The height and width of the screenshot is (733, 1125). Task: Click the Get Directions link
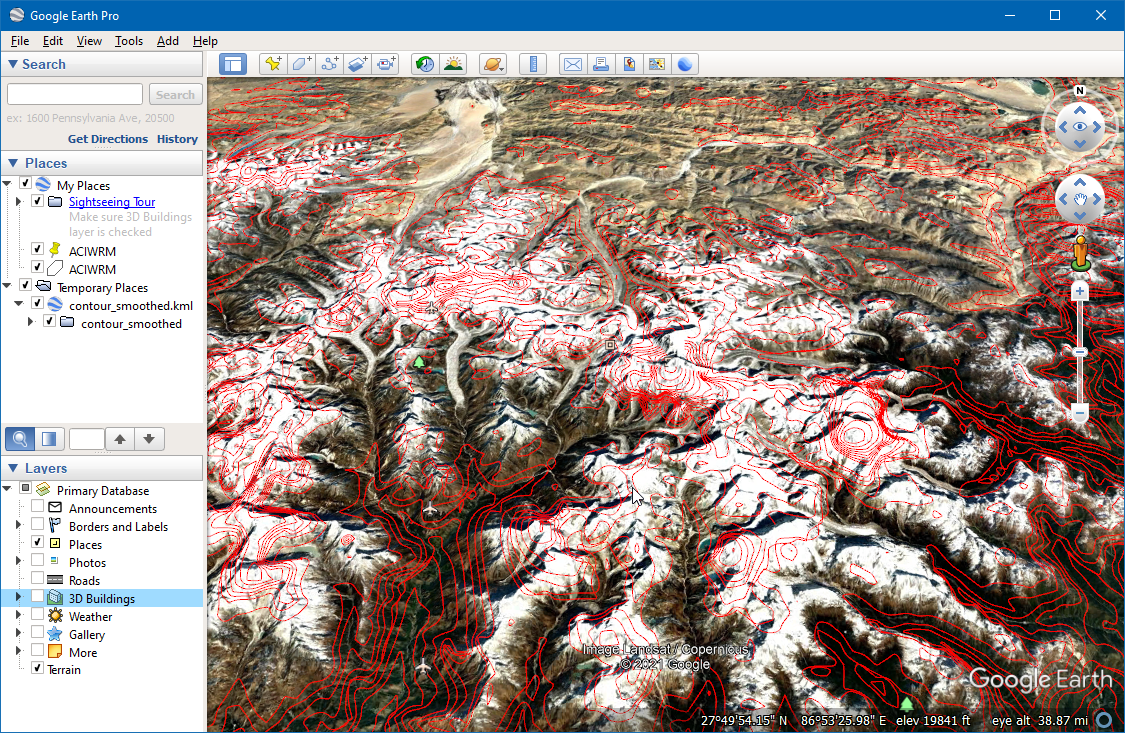click(x=108, y=139)
